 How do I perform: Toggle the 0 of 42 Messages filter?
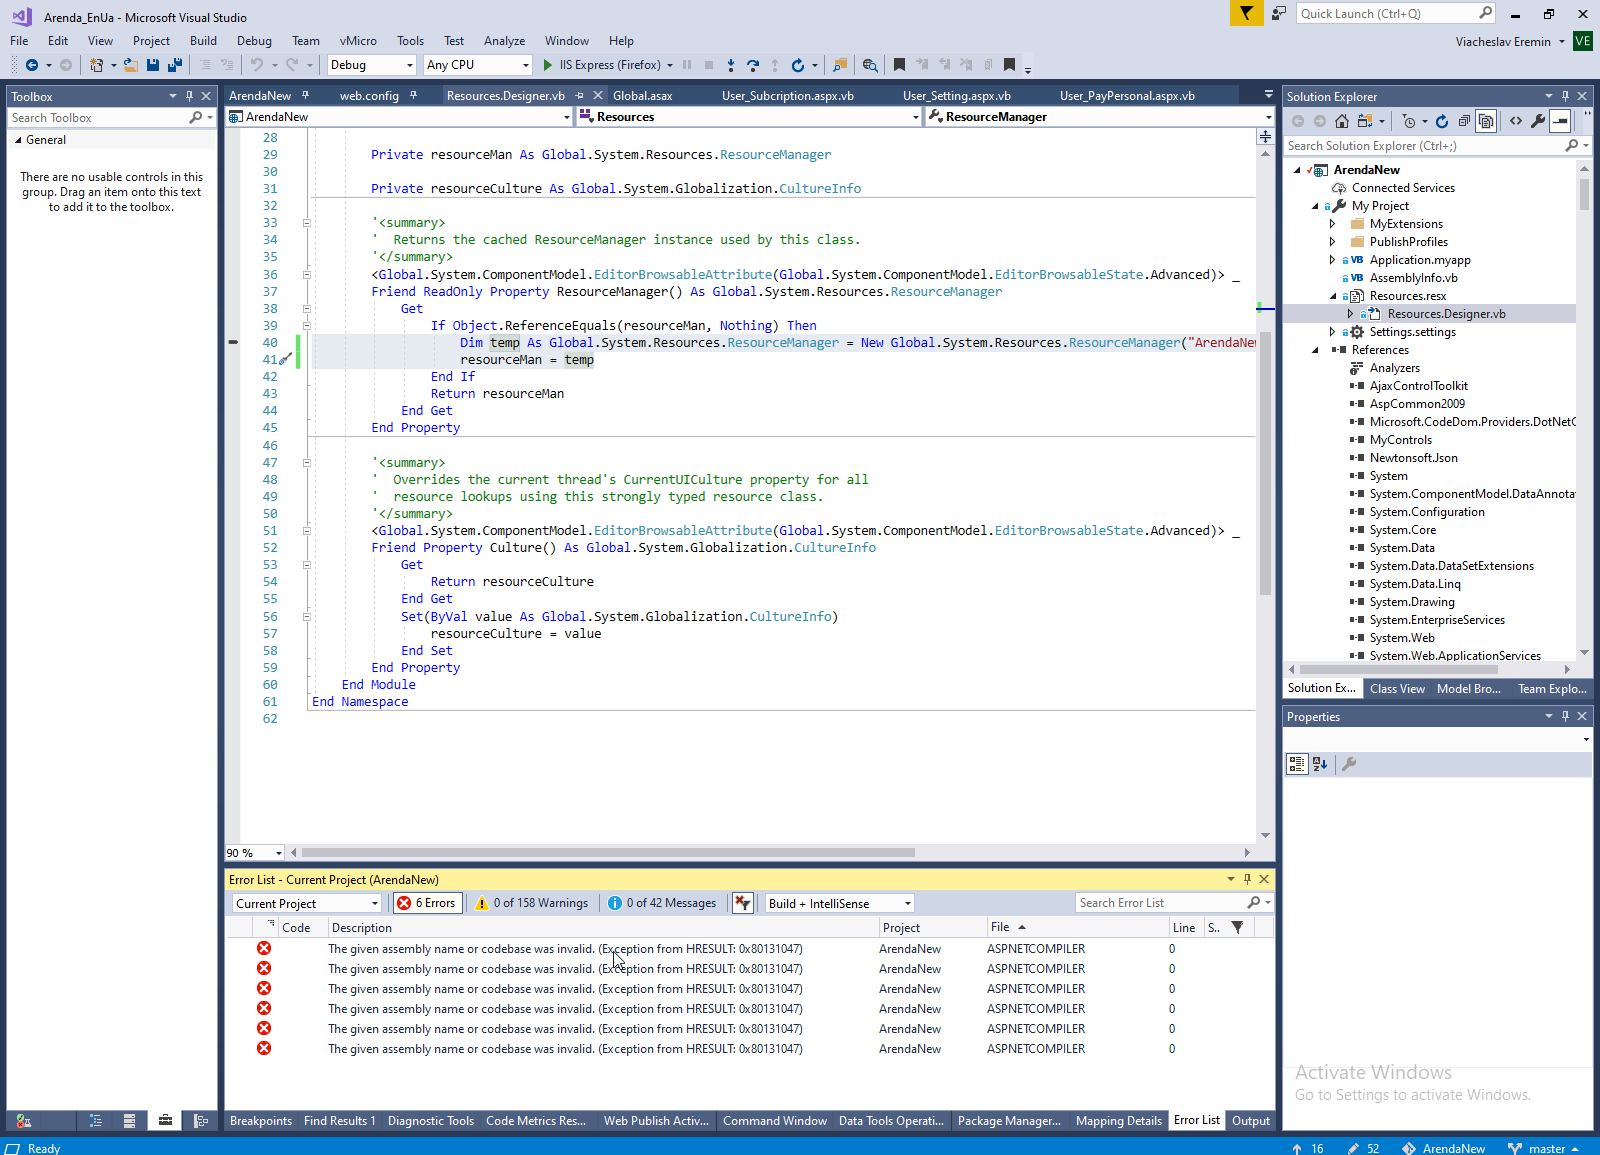(662, 903)
